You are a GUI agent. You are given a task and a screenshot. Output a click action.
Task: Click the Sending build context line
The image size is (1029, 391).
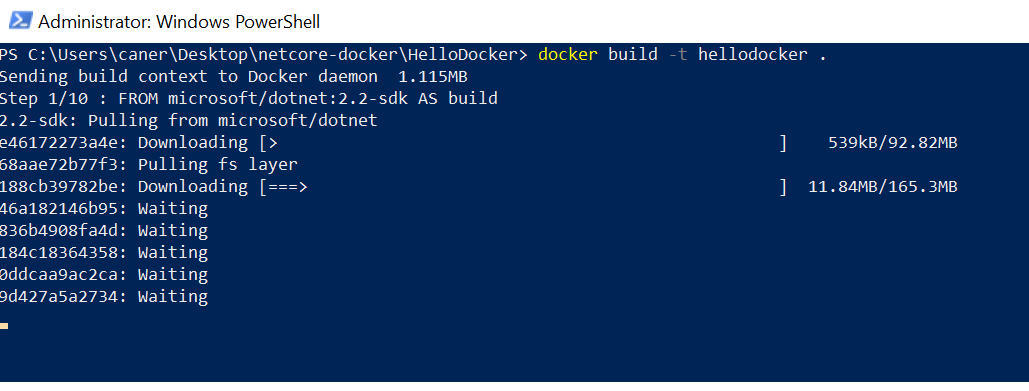tap(234, 77)
